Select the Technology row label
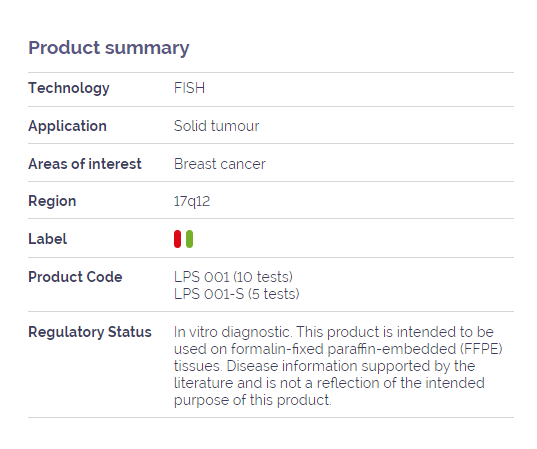This screenshot has width=537, height=449. (69, 88)
